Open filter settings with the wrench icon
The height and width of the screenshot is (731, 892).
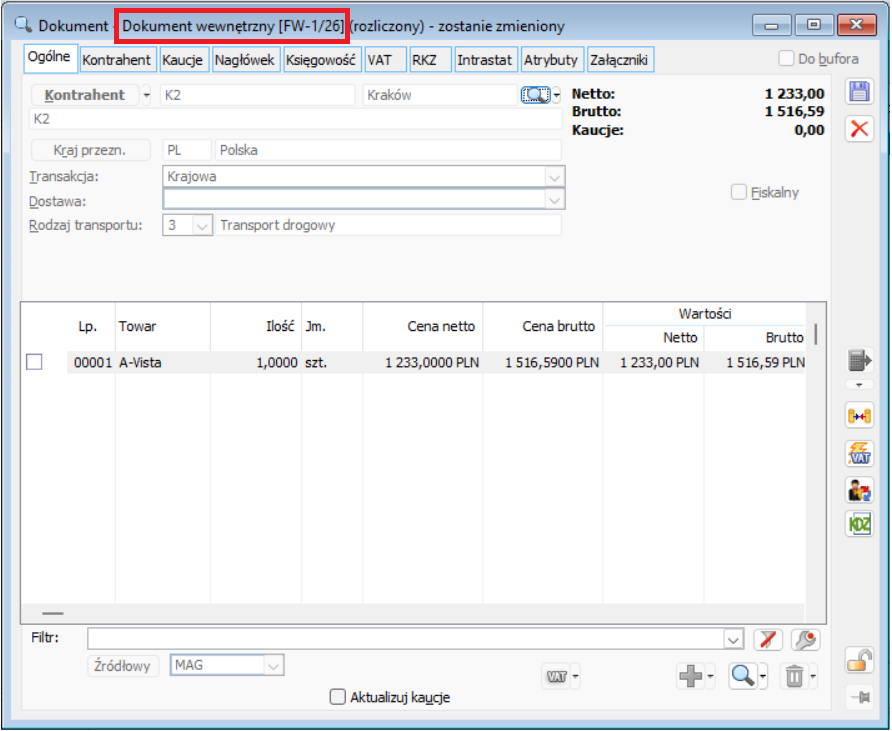click(x=806, y=638)
